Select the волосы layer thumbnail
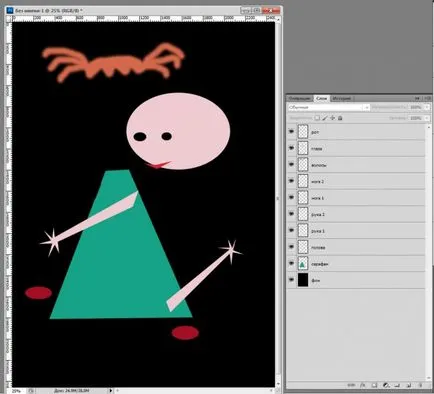 click(303, 164)
